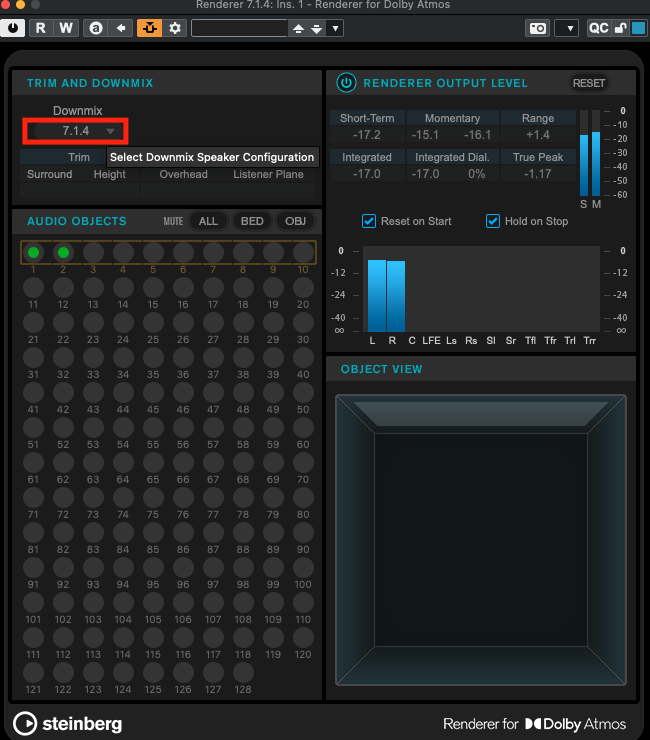Toggle audio object 15
The width and height of the screenshot is (650, 740).
coord(153,287)
